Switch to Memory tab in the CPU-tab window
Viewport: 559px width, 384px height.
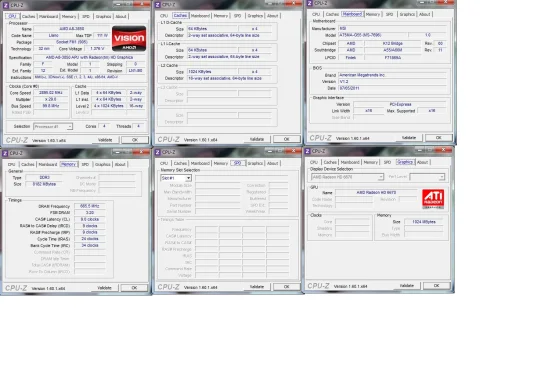(69, 16)
